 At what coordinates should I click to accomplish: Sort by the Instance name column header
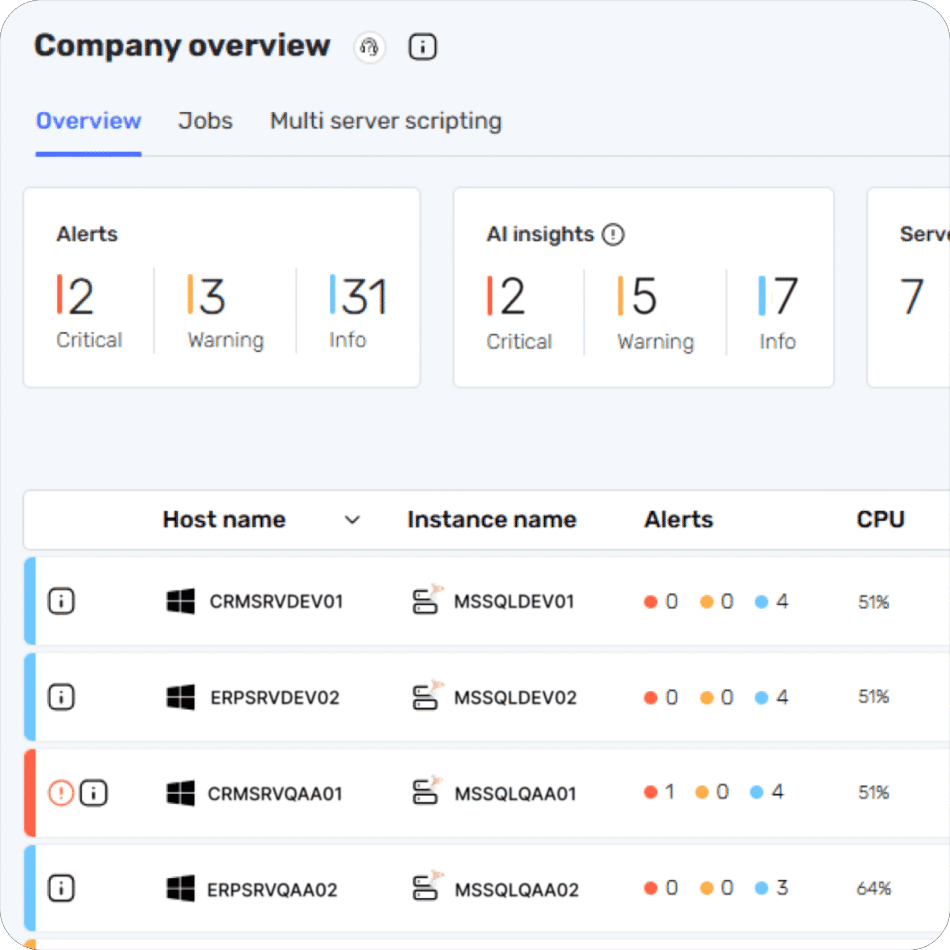click(491, 520)
